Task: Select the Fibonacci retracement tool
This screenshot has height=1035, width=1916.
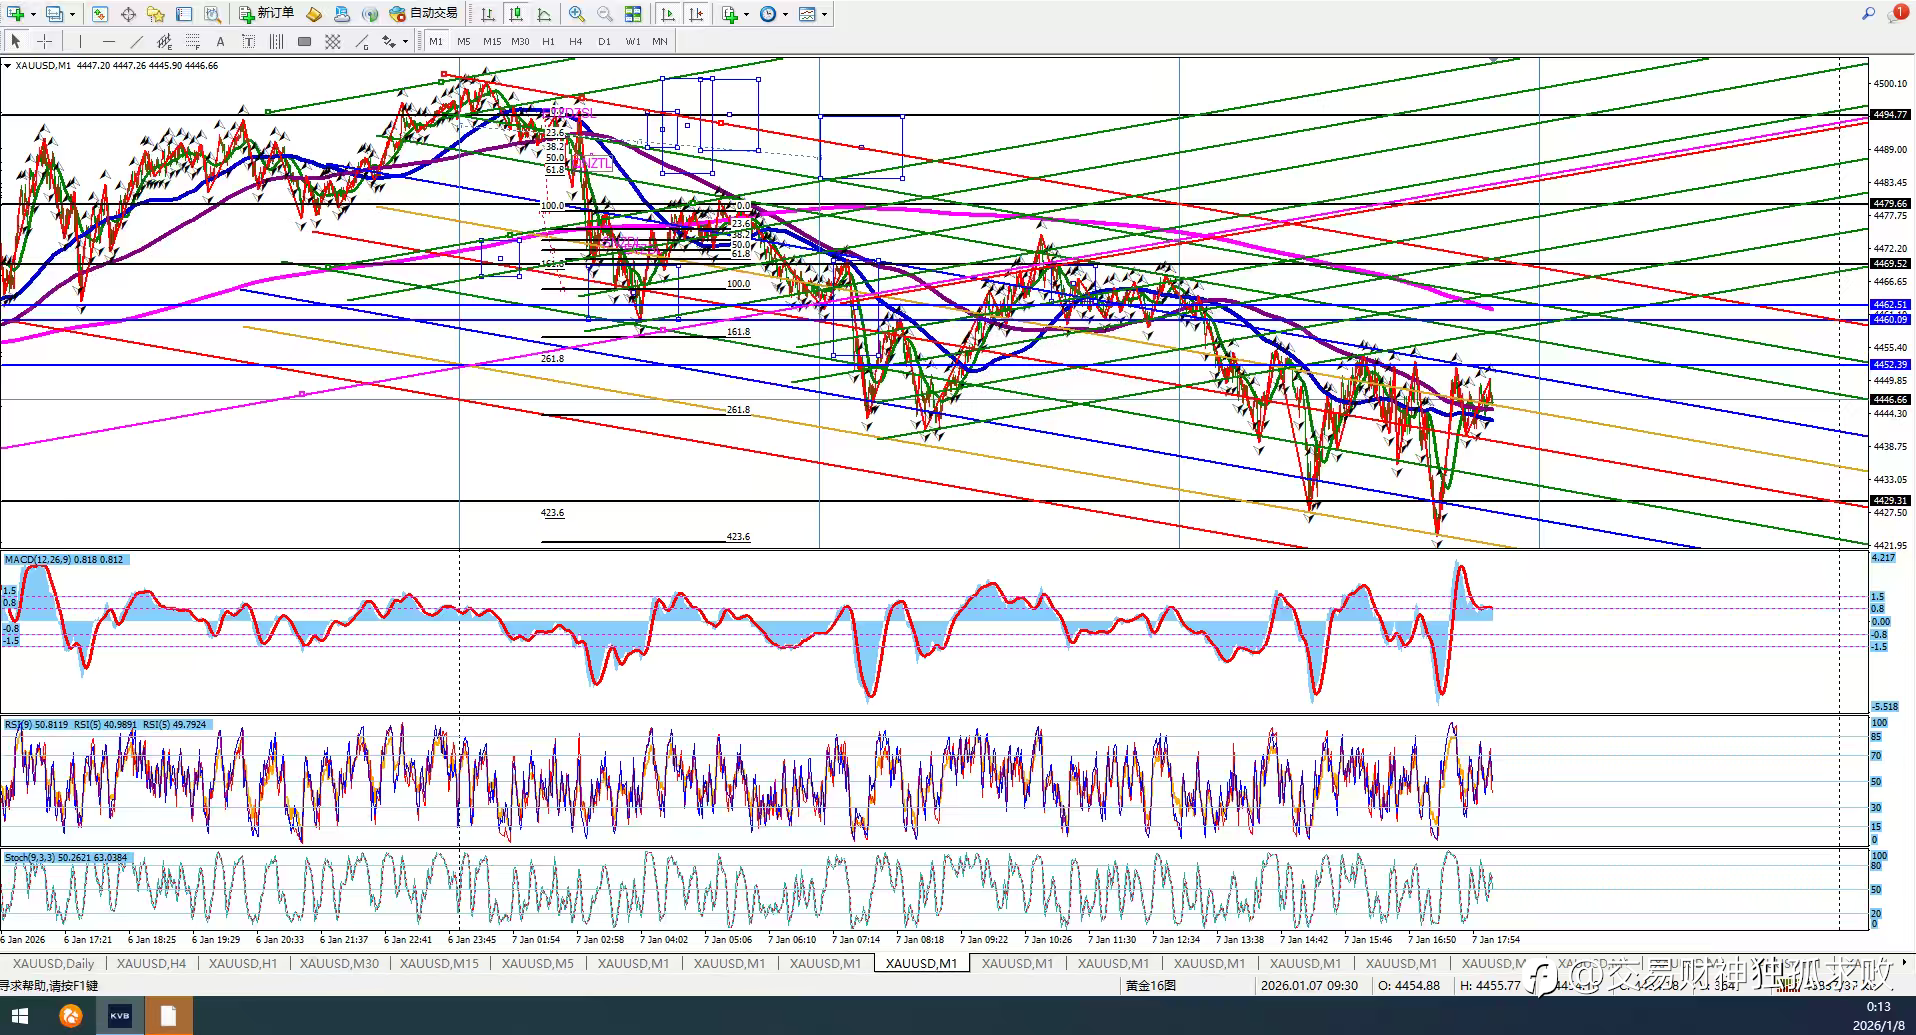Action: tap(193, 41)
